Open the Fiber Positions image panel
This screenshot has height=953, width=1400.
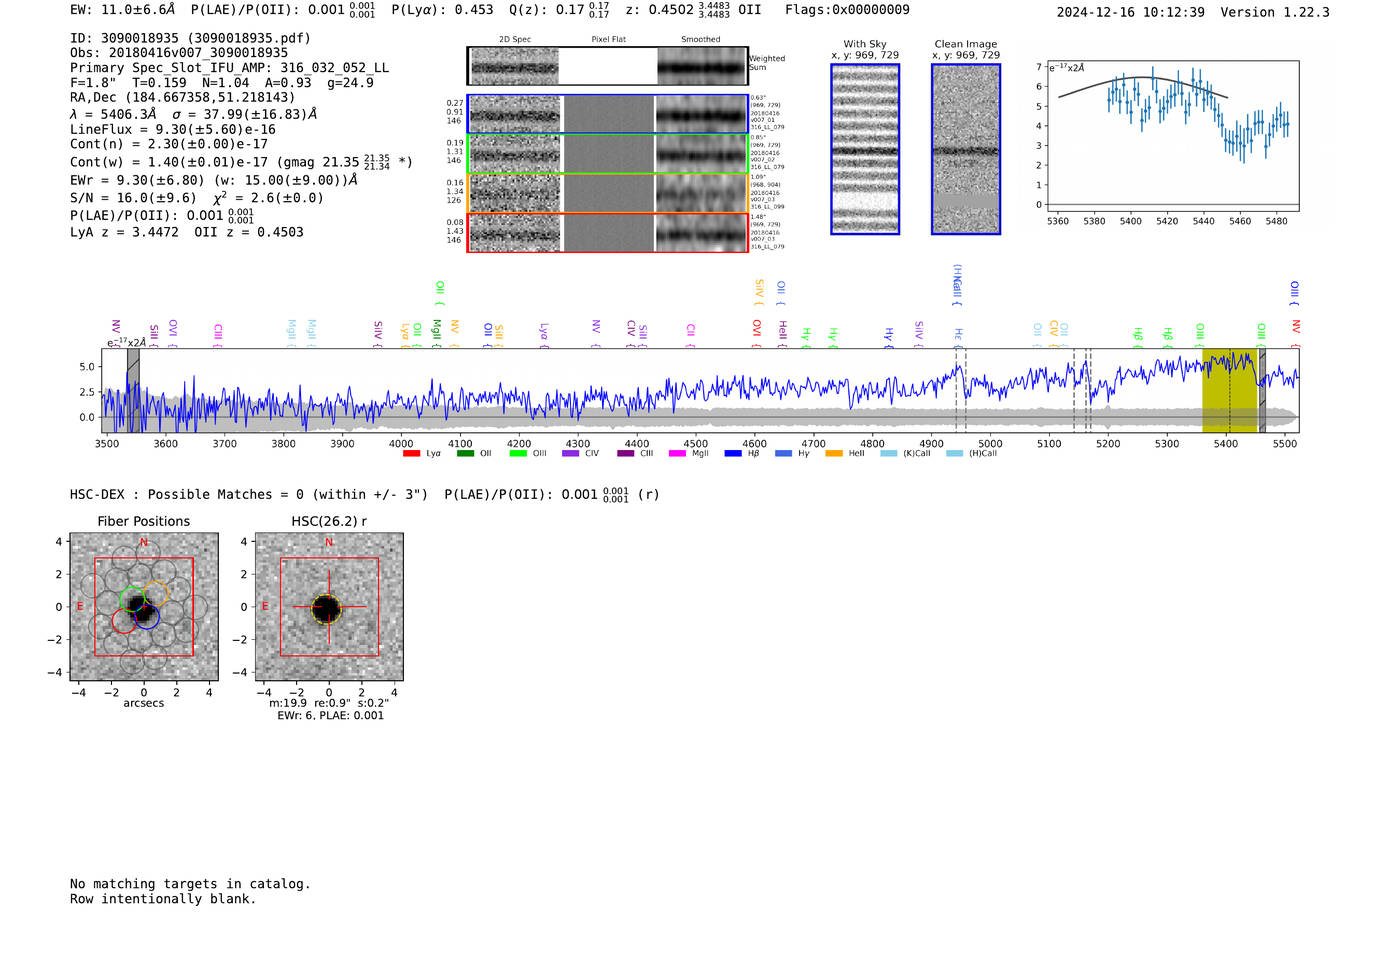point(144,607)
